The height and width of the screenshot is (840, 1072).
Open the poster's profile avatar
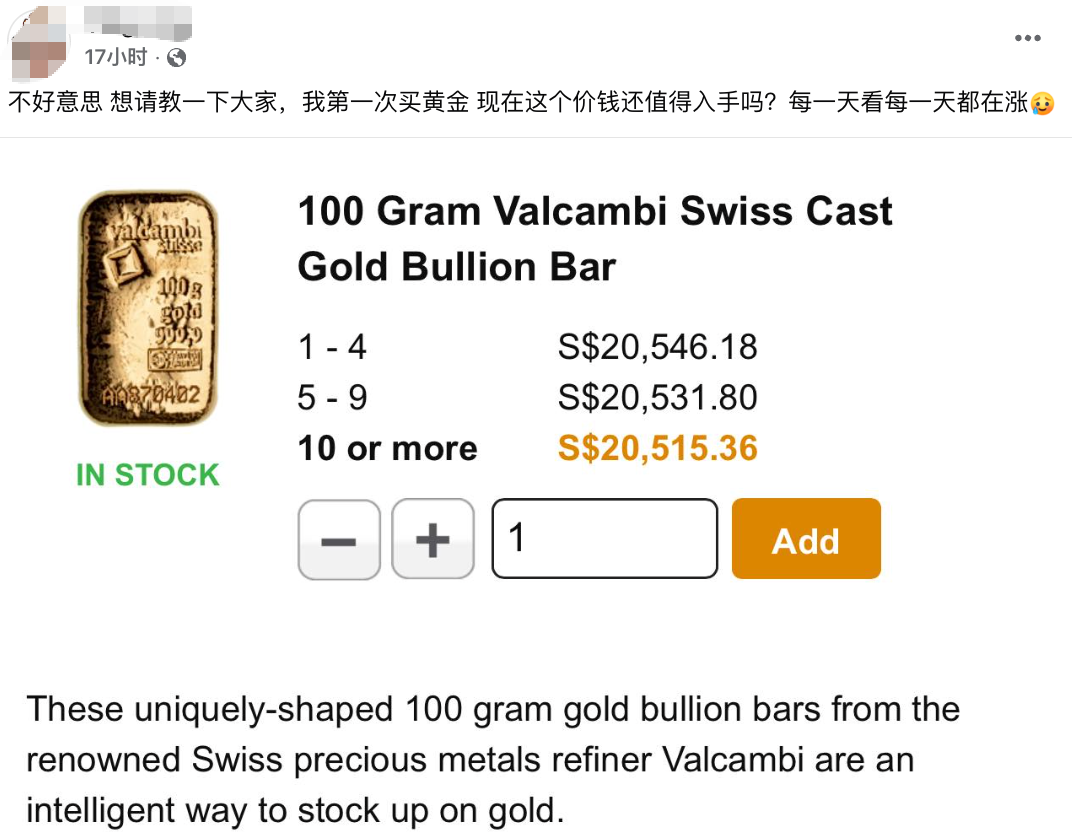[38, 45]
